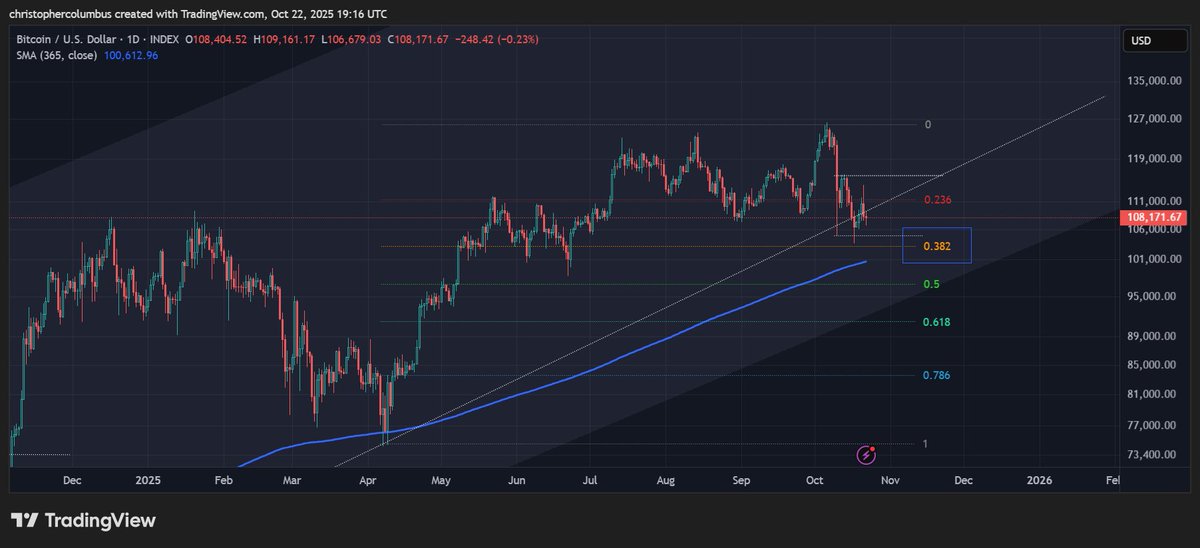
Task: Click the red current price tag 108,171.67
Action: pos(1155,217)
